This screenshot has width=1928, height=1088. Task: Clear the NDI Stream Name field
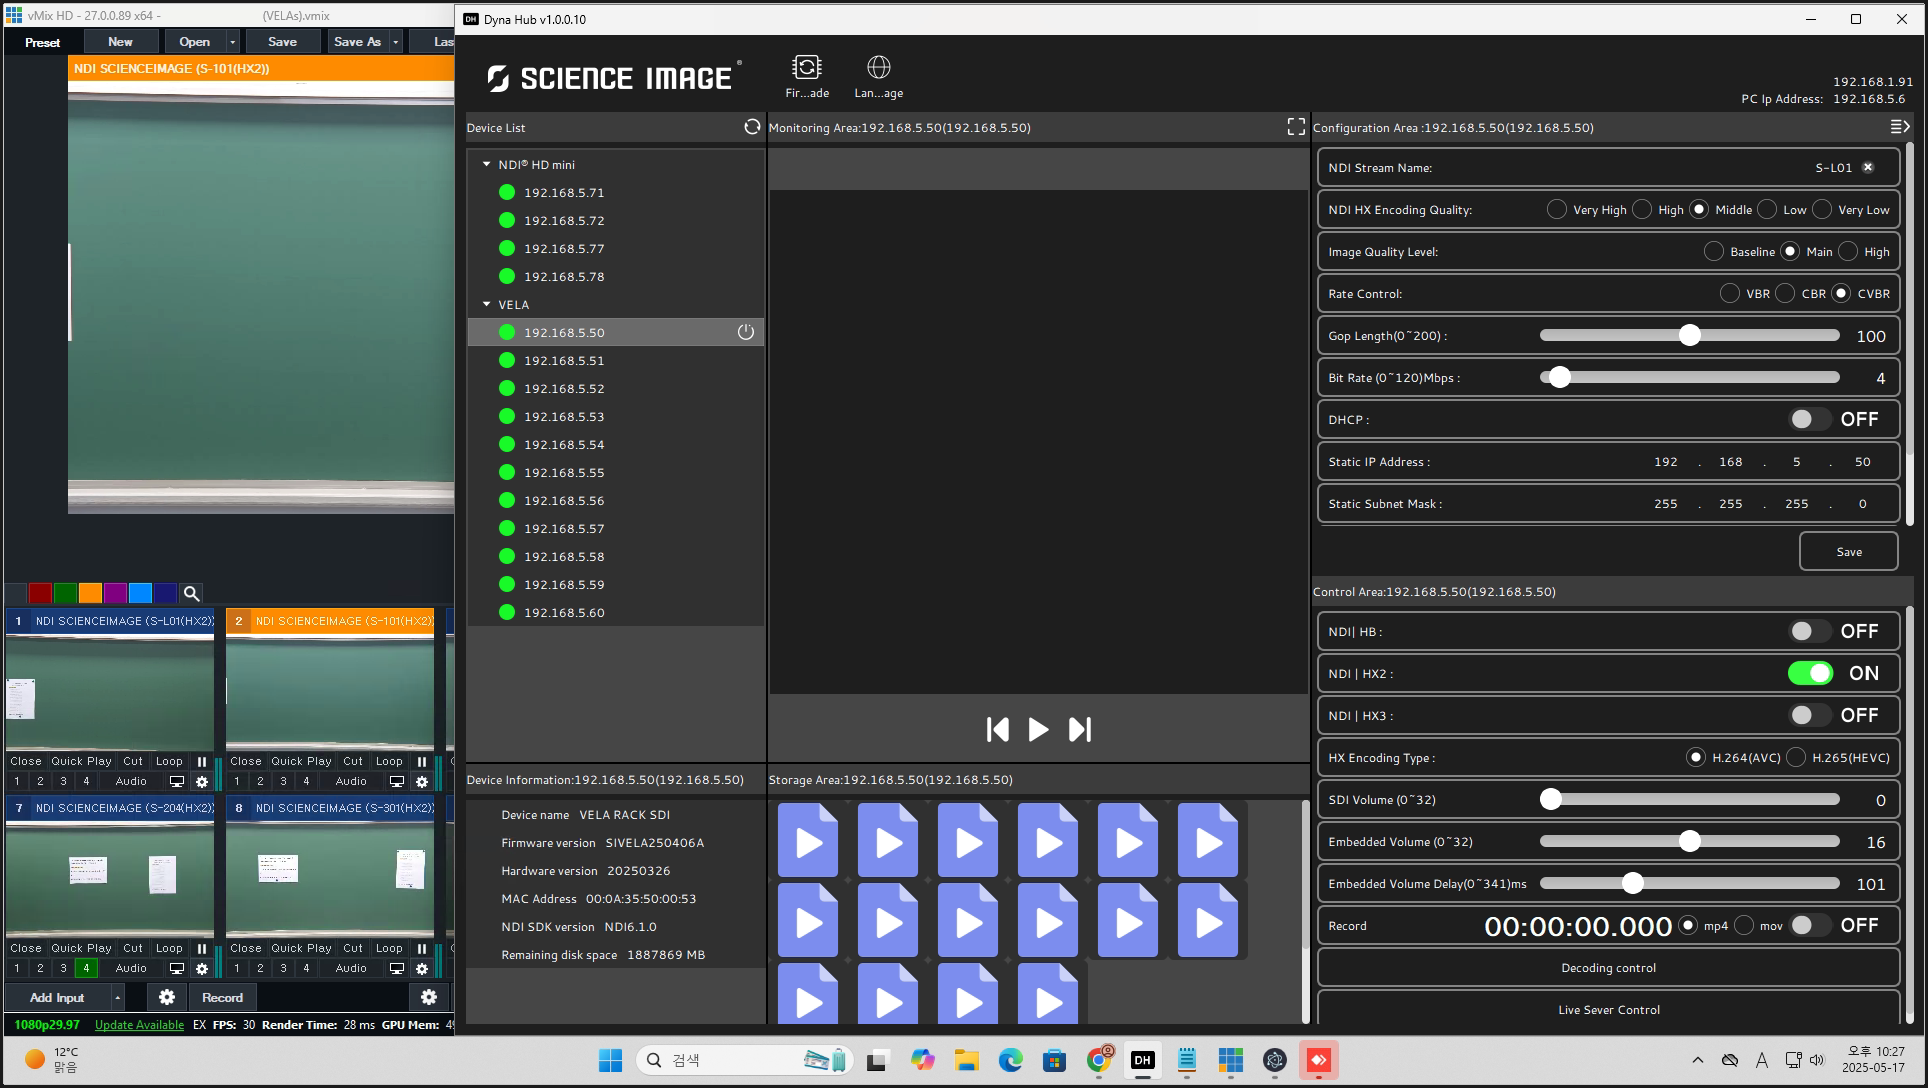click(1868, 167)
